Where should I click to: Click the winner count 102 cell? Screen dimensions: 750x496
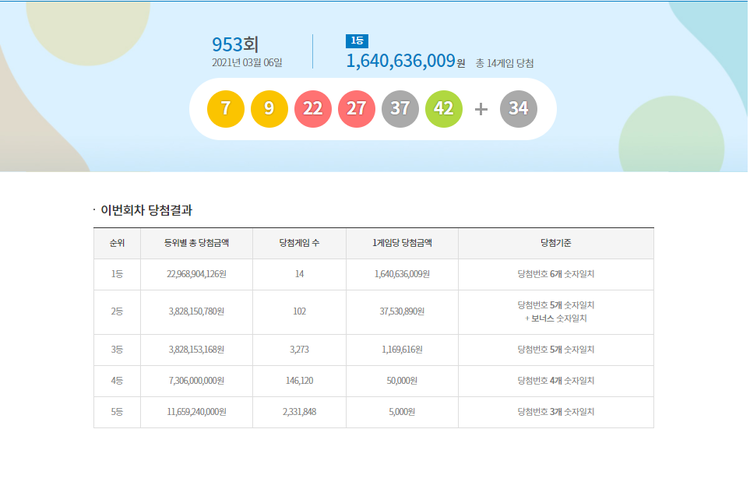coord(299,311)
